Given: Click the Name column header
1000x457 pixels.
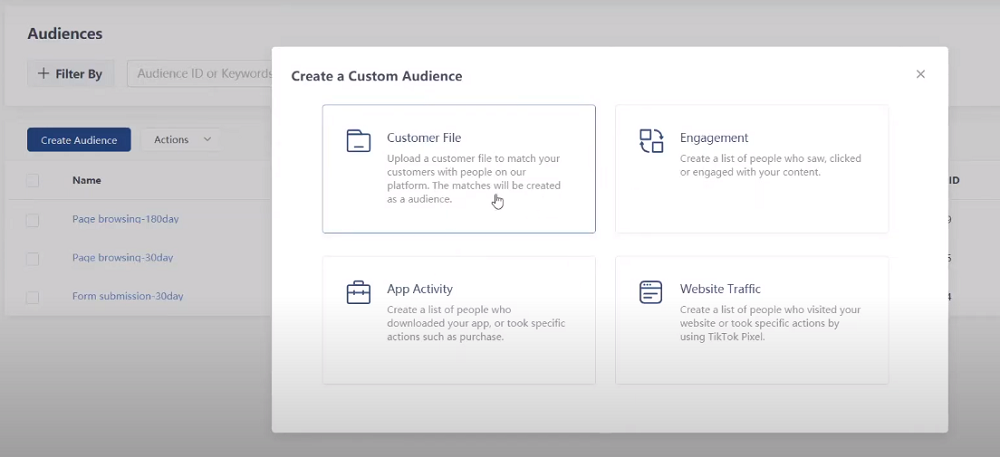Looking at the screenshot, I should (86, 181).
